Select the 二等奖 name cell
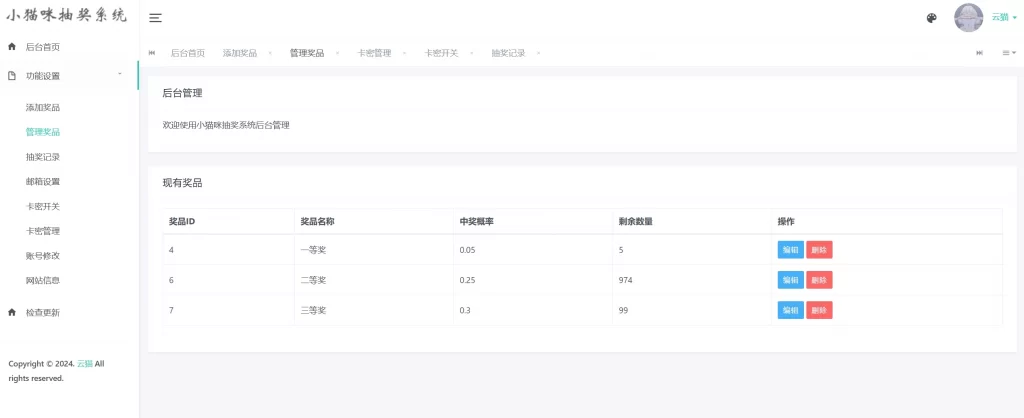 [374, 280]
